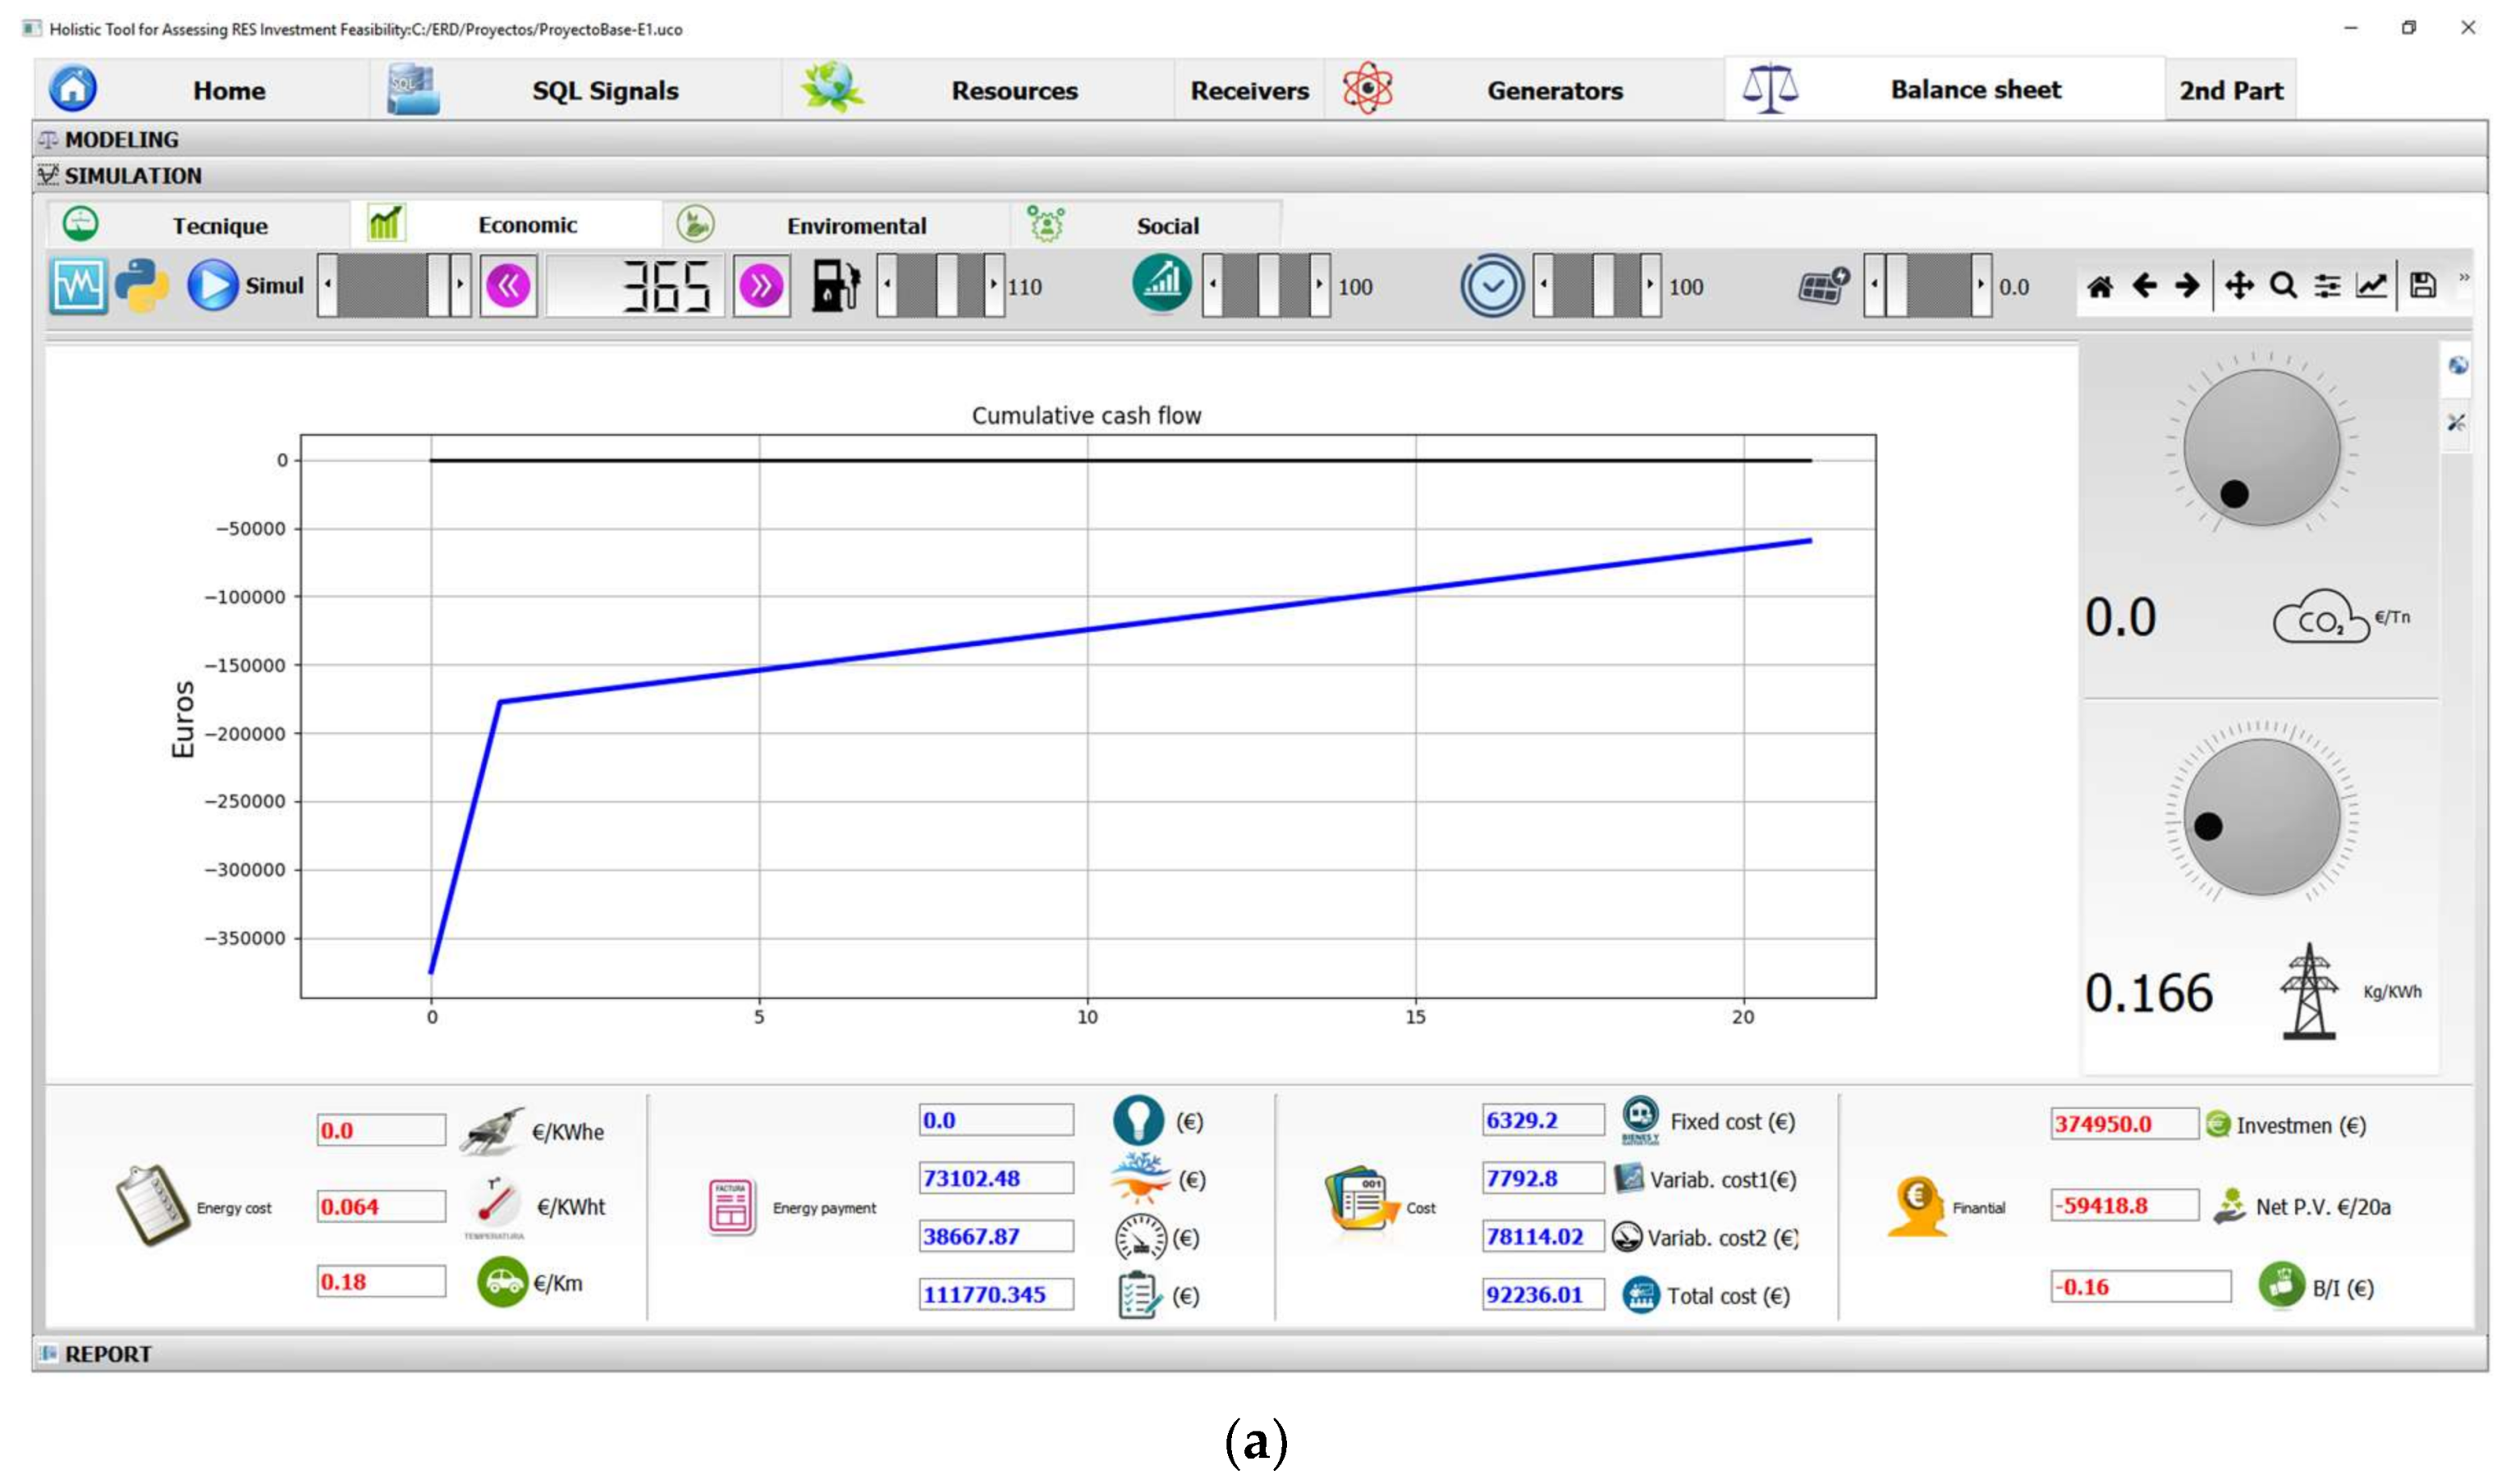Click the pink rewind double-arrow button
This screenshot has height=1484, width=2515.
tap(509, 287)
